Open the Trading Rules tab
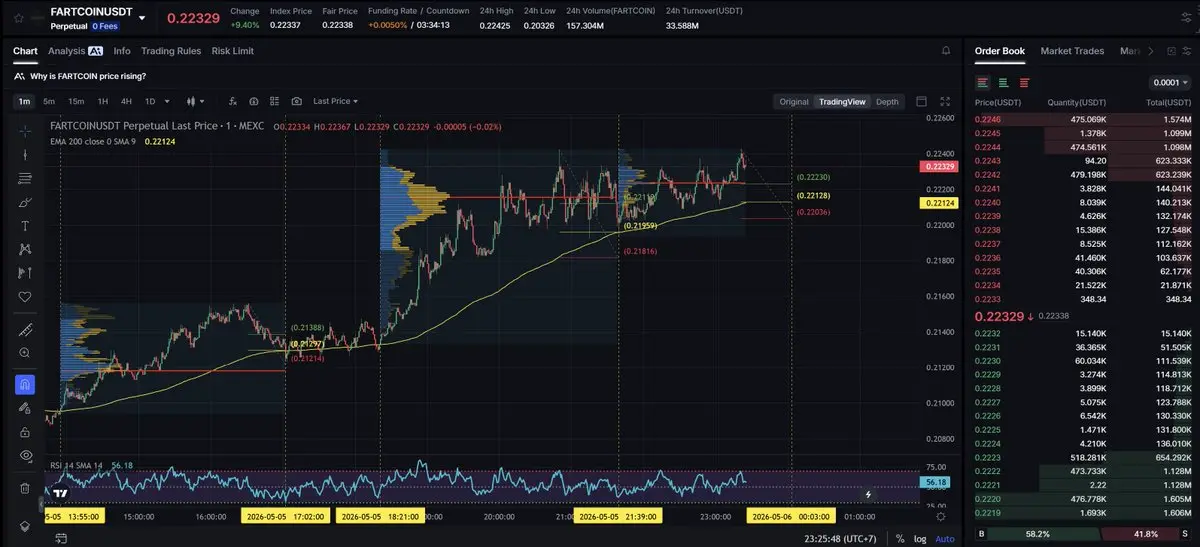The height and width of the screenshot is (547, 1200). pos(171,51)
